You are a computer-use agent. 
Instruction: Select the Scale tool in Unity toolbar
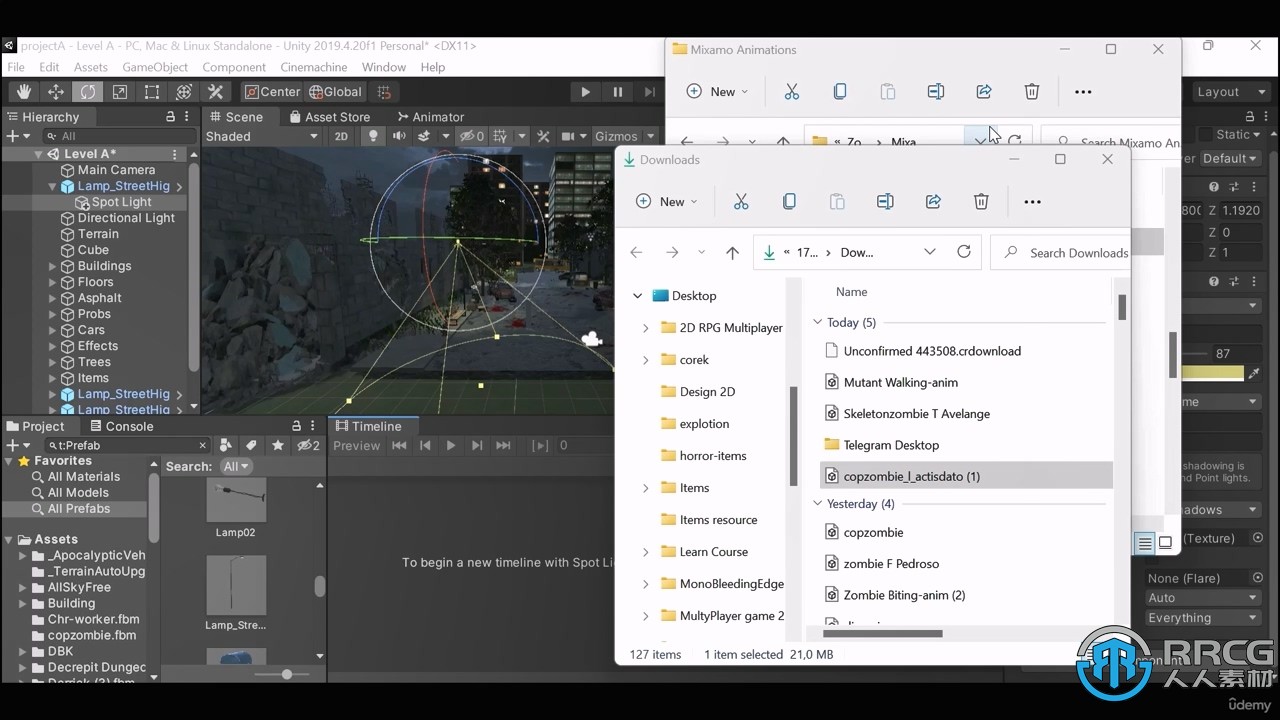[x=120, y=92]
